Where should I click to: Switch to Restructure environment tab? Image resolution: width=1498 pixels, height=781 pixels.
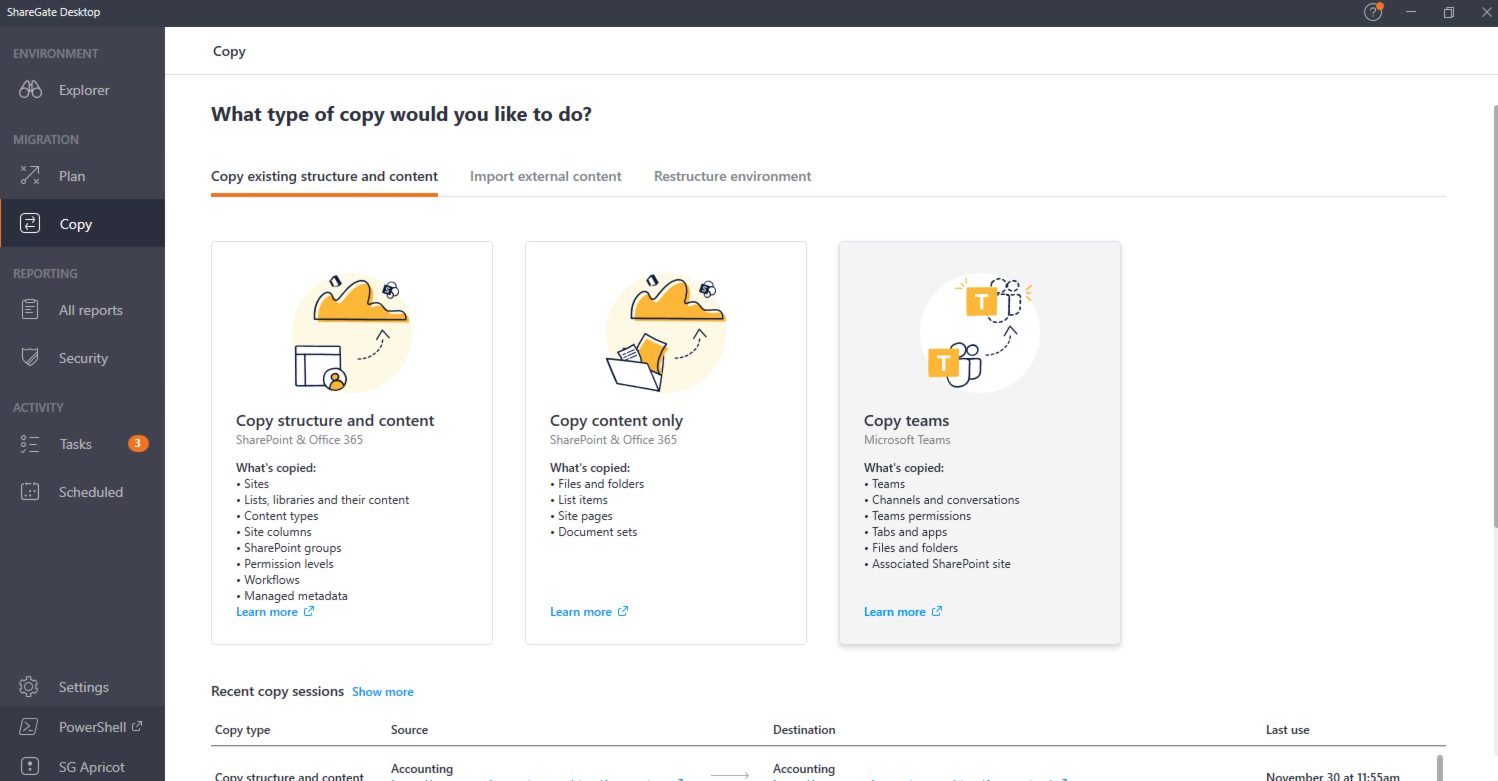click(x=733, y=176)
